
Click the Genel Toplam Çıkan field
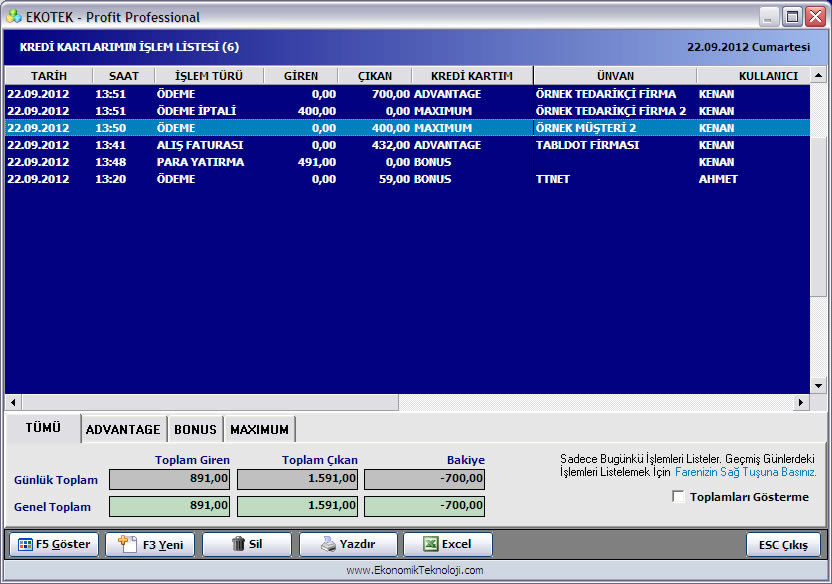coord(297,506)
